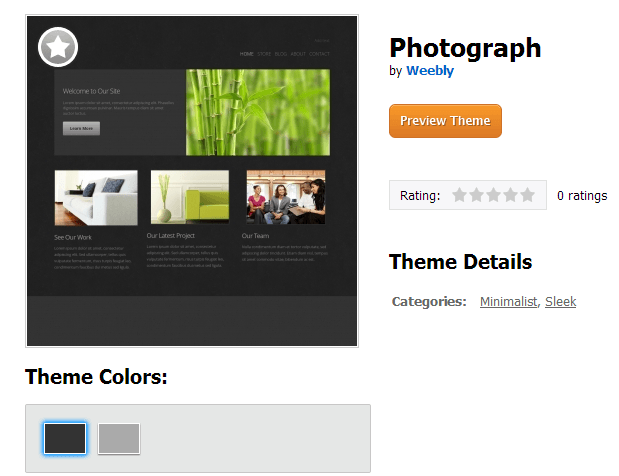Click HOME in the preview navigation

[246, 54]
